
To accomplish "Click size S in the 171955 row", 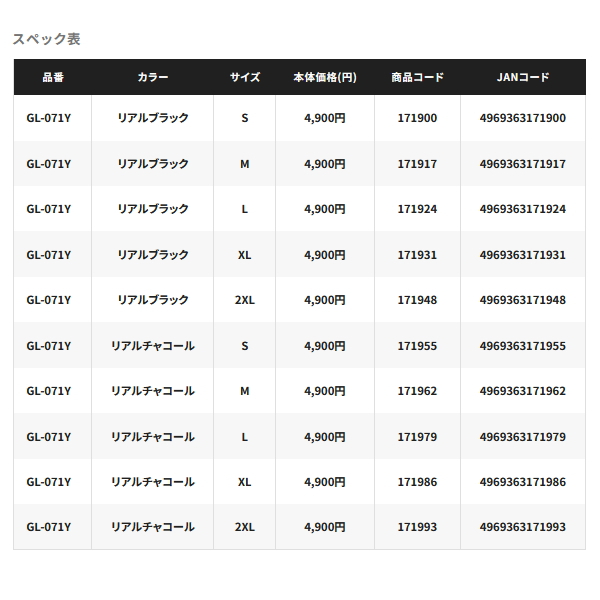I will (245, 346).
